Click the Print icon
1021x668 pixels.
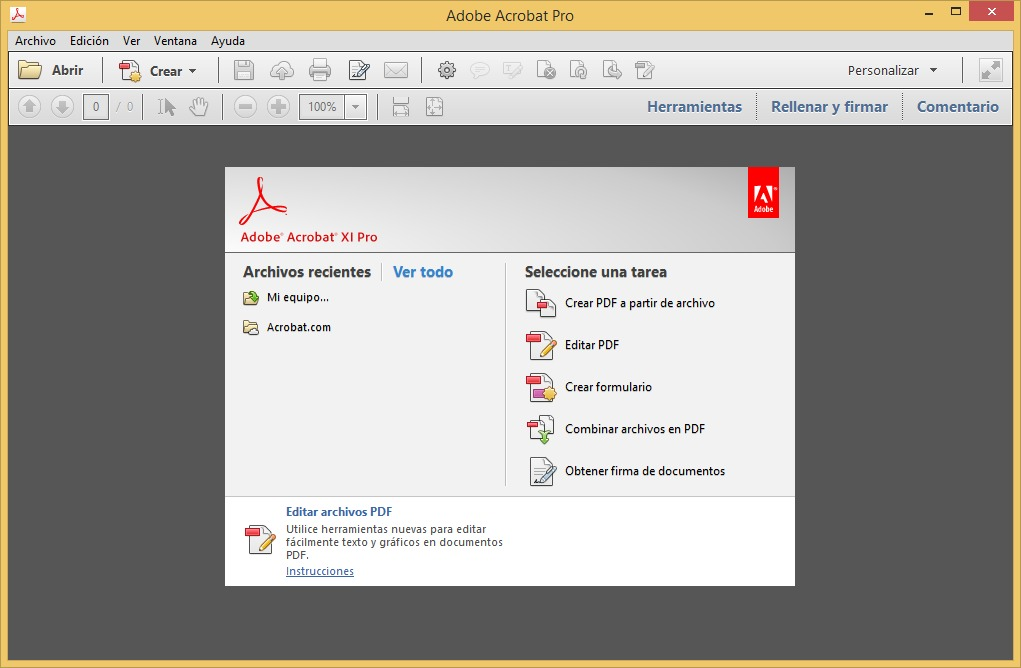point(318,69)
